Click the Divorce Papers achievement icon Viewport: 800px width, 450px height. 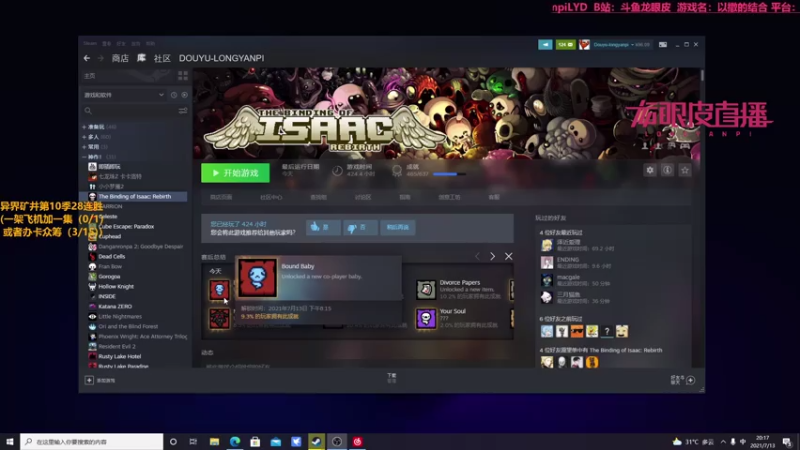426,289
